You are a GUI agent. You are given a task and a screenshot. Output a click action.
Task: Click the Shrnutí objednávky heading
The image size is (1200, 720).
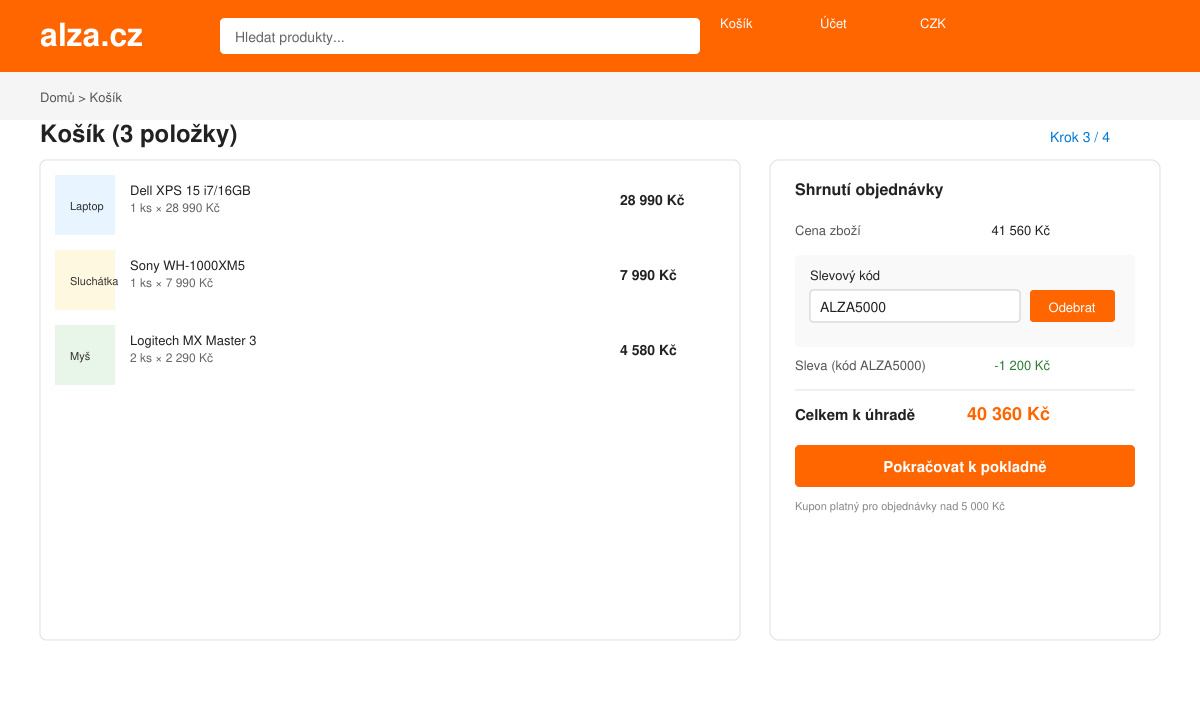click(x=869, y=189)
